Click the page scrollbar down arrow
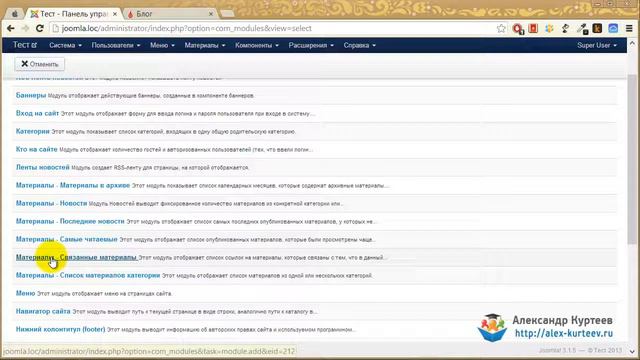 click(632, 351)
